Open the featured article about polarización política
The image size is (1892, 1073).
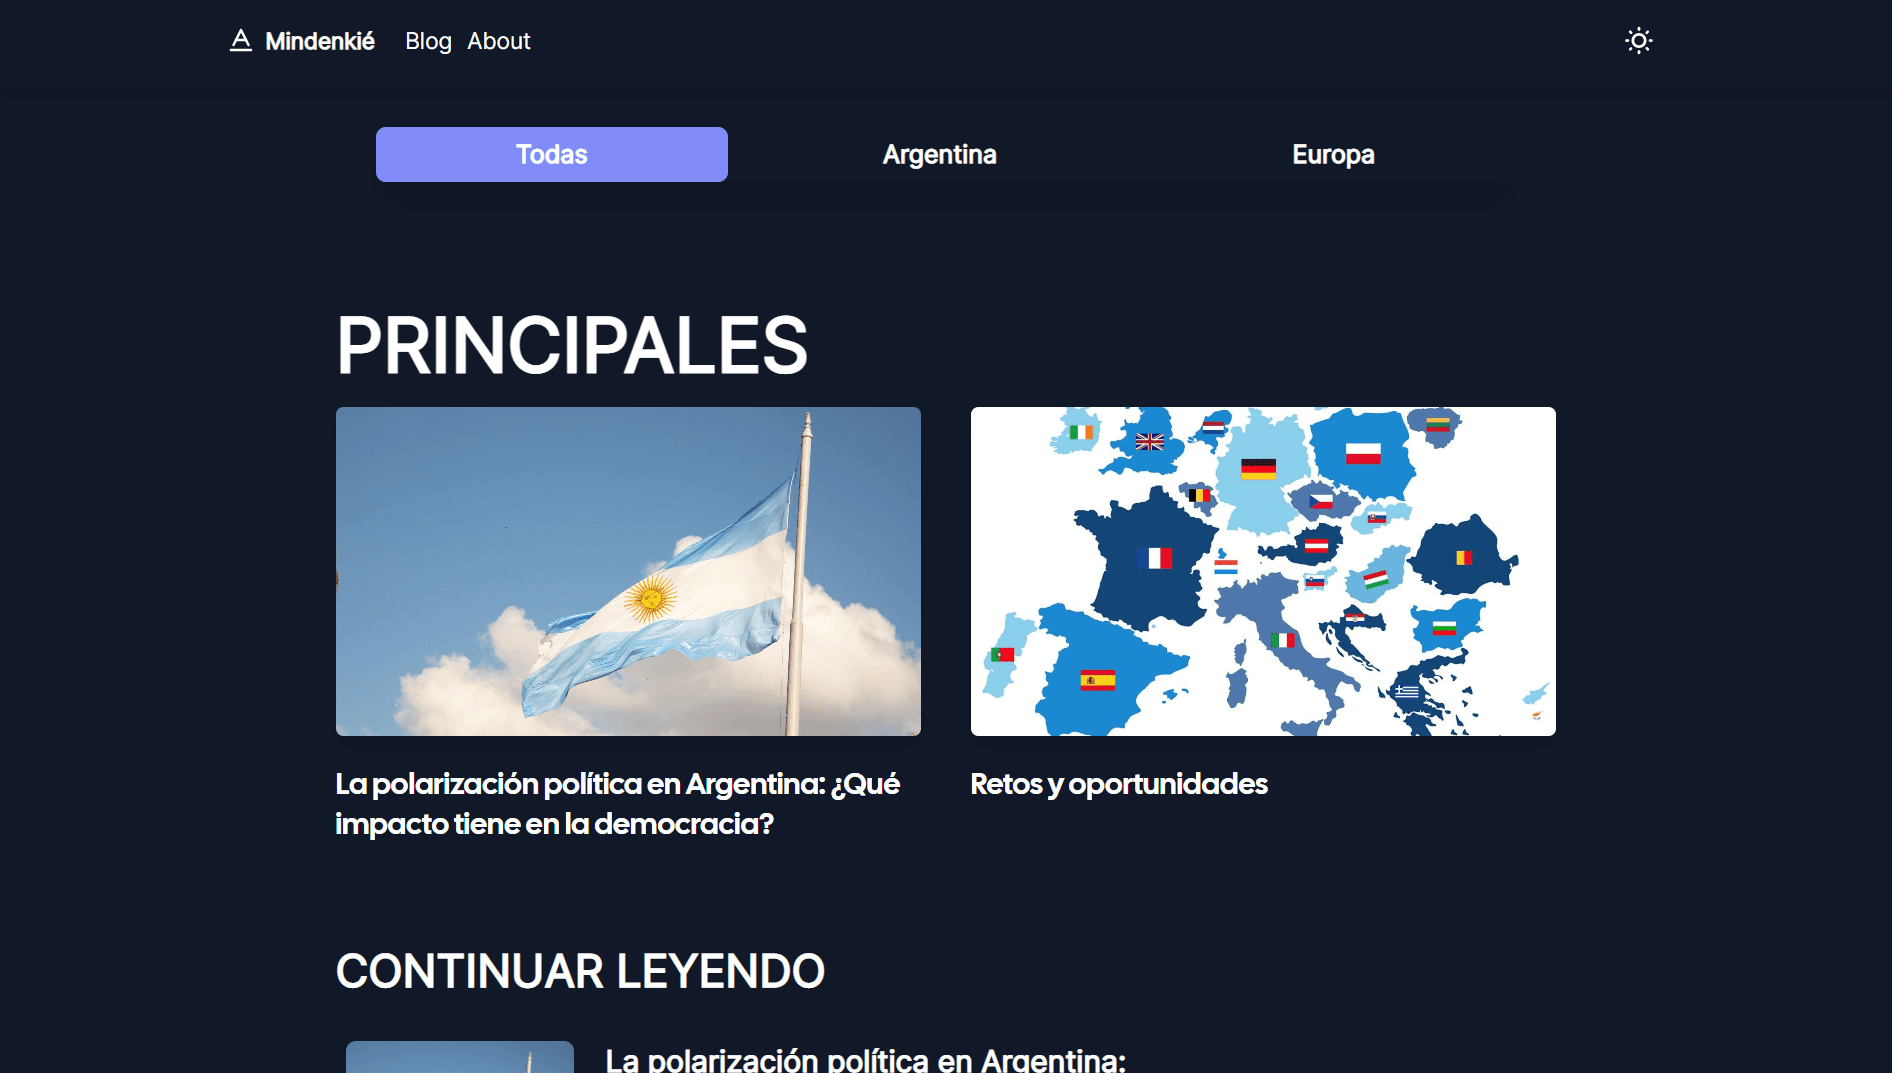coord(618,805)
